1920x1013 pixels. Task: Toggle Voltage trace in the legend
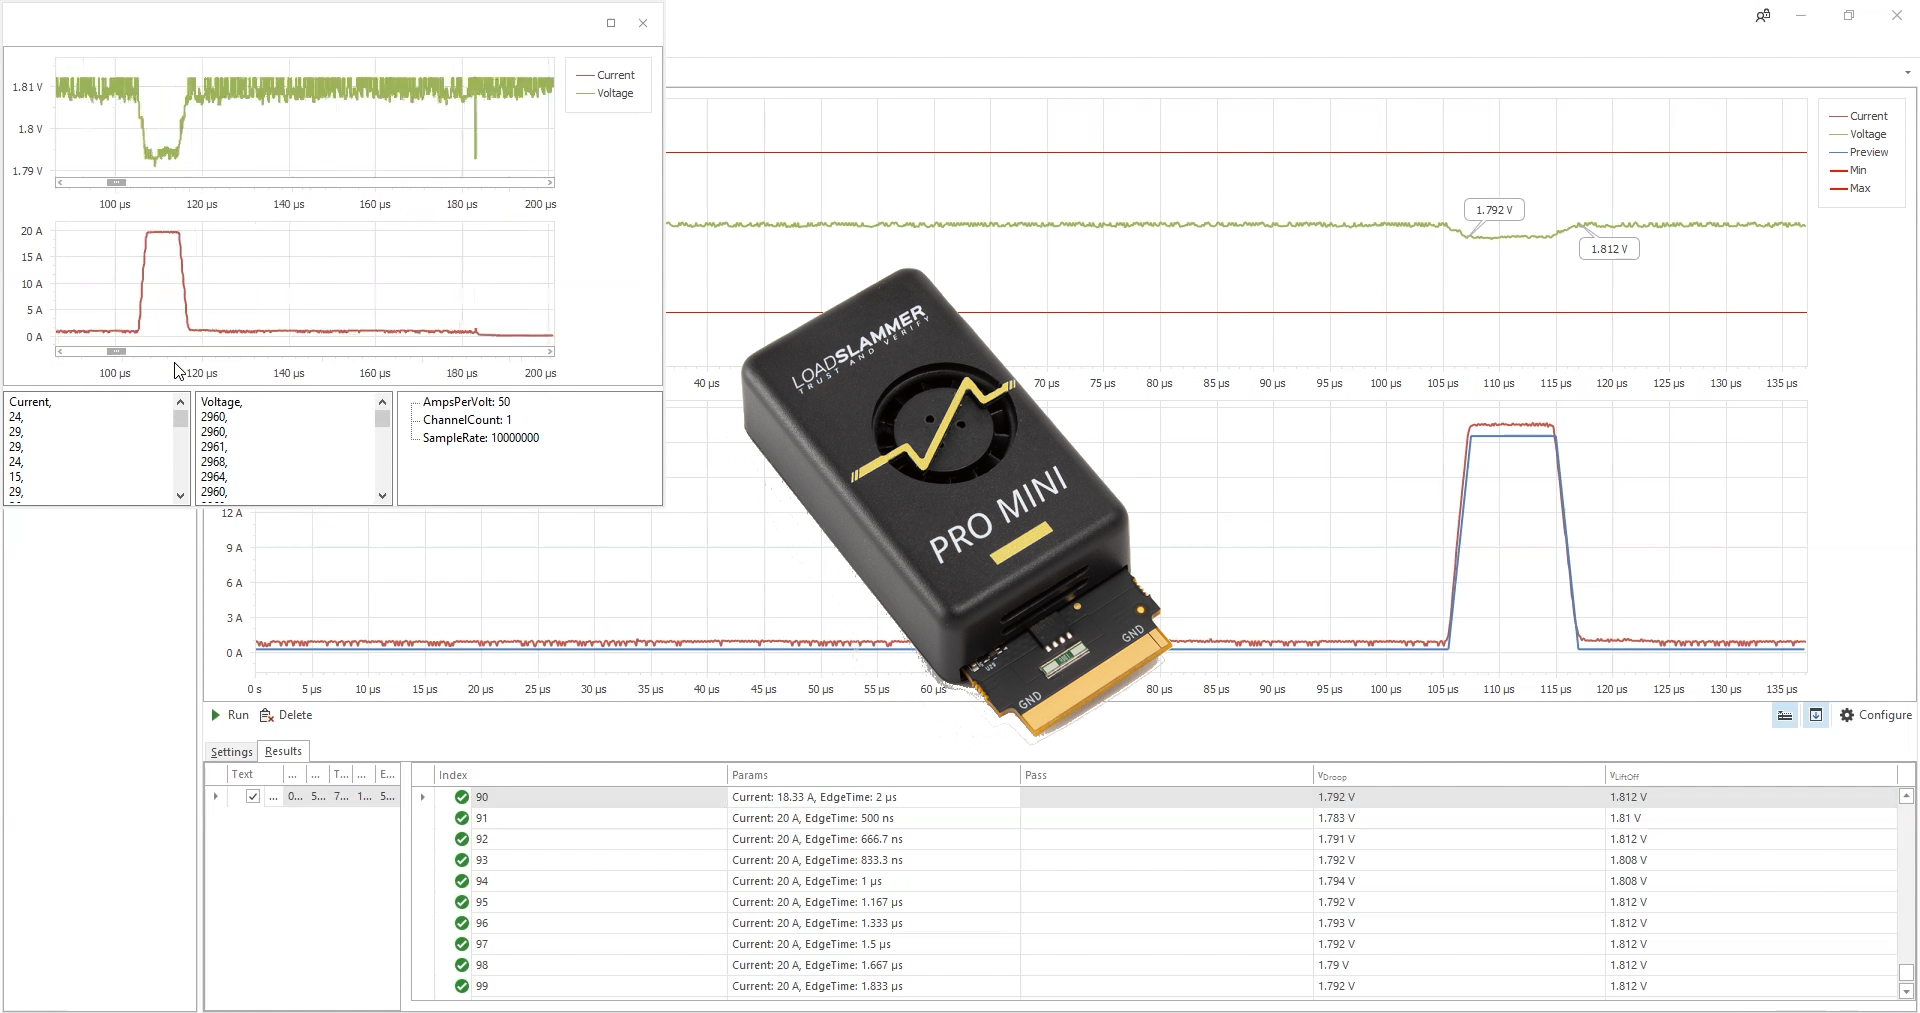tap(1864, 133)
